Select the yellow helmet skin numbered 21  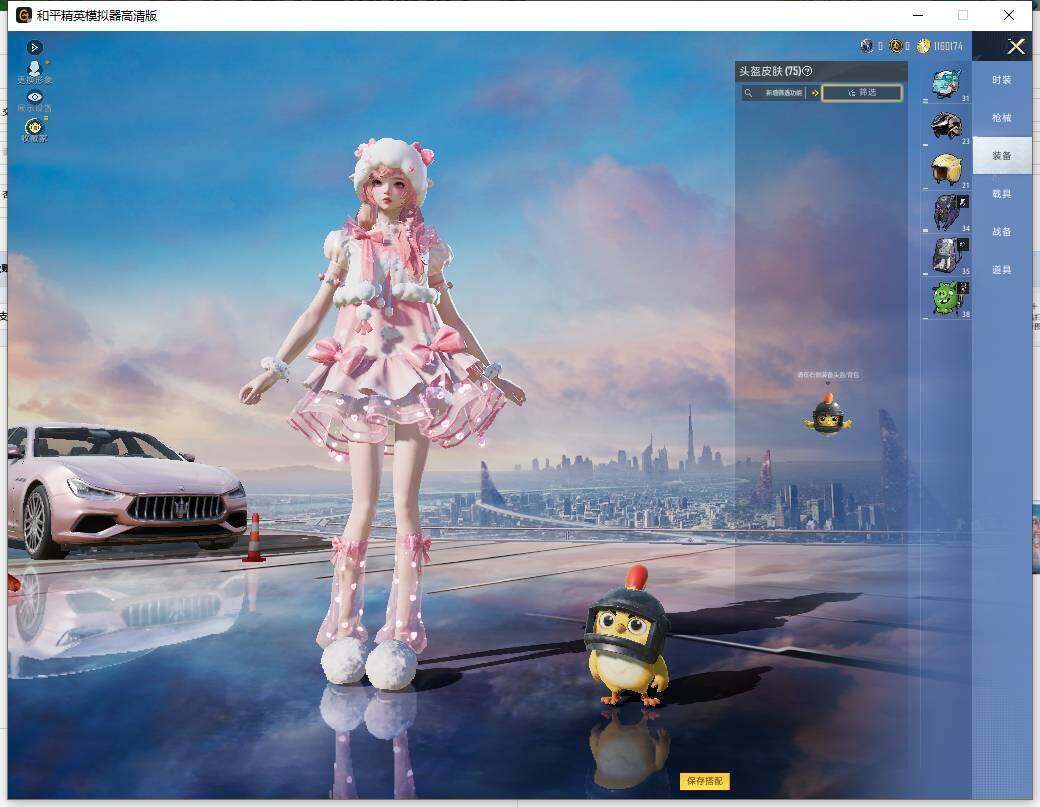(x=946, y=169)
